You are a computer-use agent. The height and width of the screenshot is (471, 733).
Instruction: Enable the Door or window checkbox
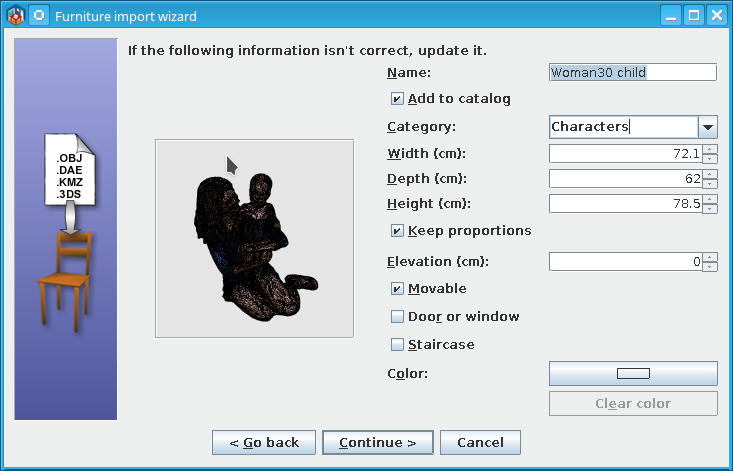[397, 317]
